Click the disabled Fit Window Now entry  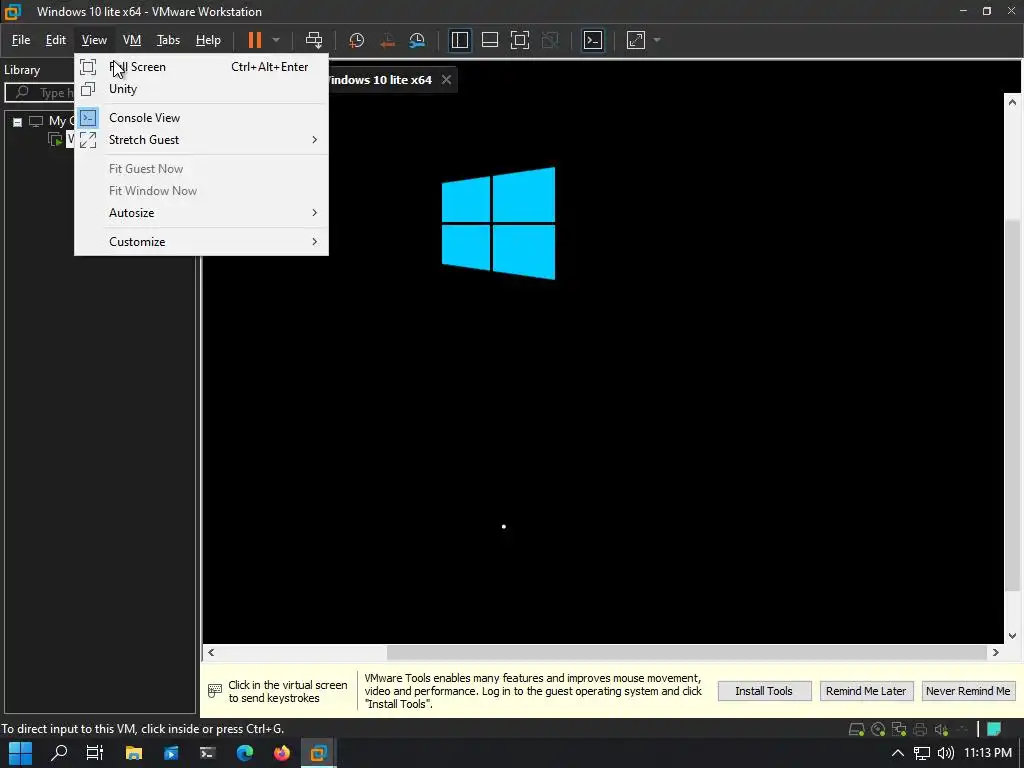[x=201, y=191]
